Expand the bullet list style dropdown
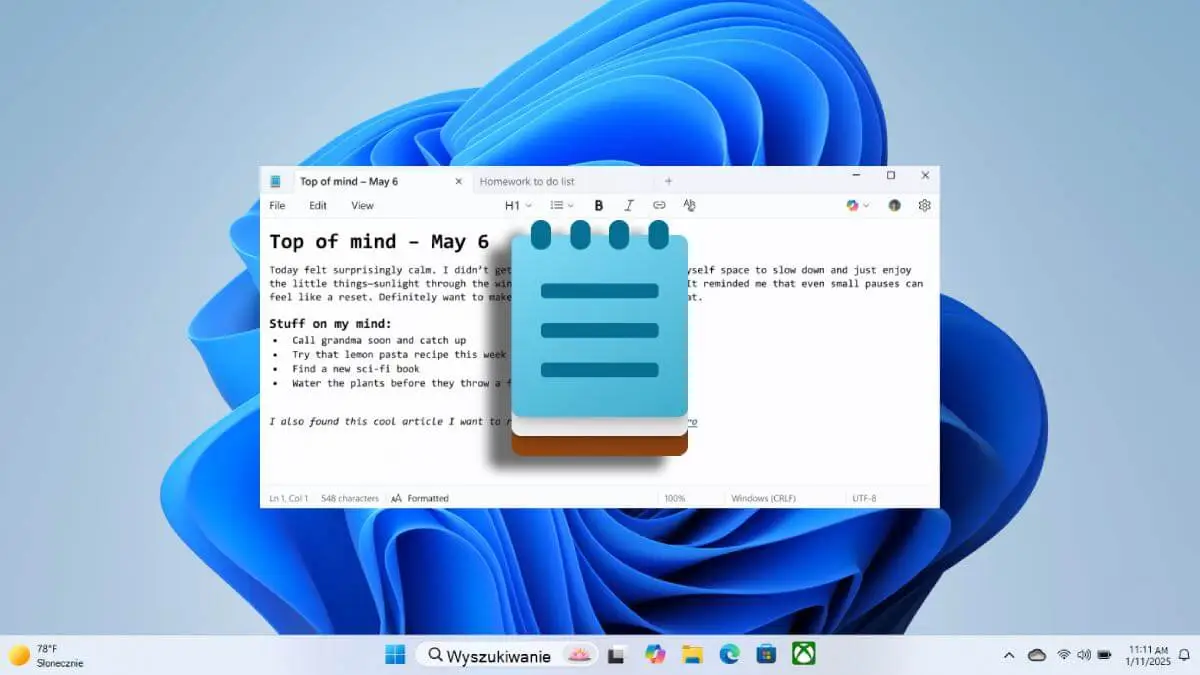The width and height of the screenshot is (1200, 675). coord(561,205)
